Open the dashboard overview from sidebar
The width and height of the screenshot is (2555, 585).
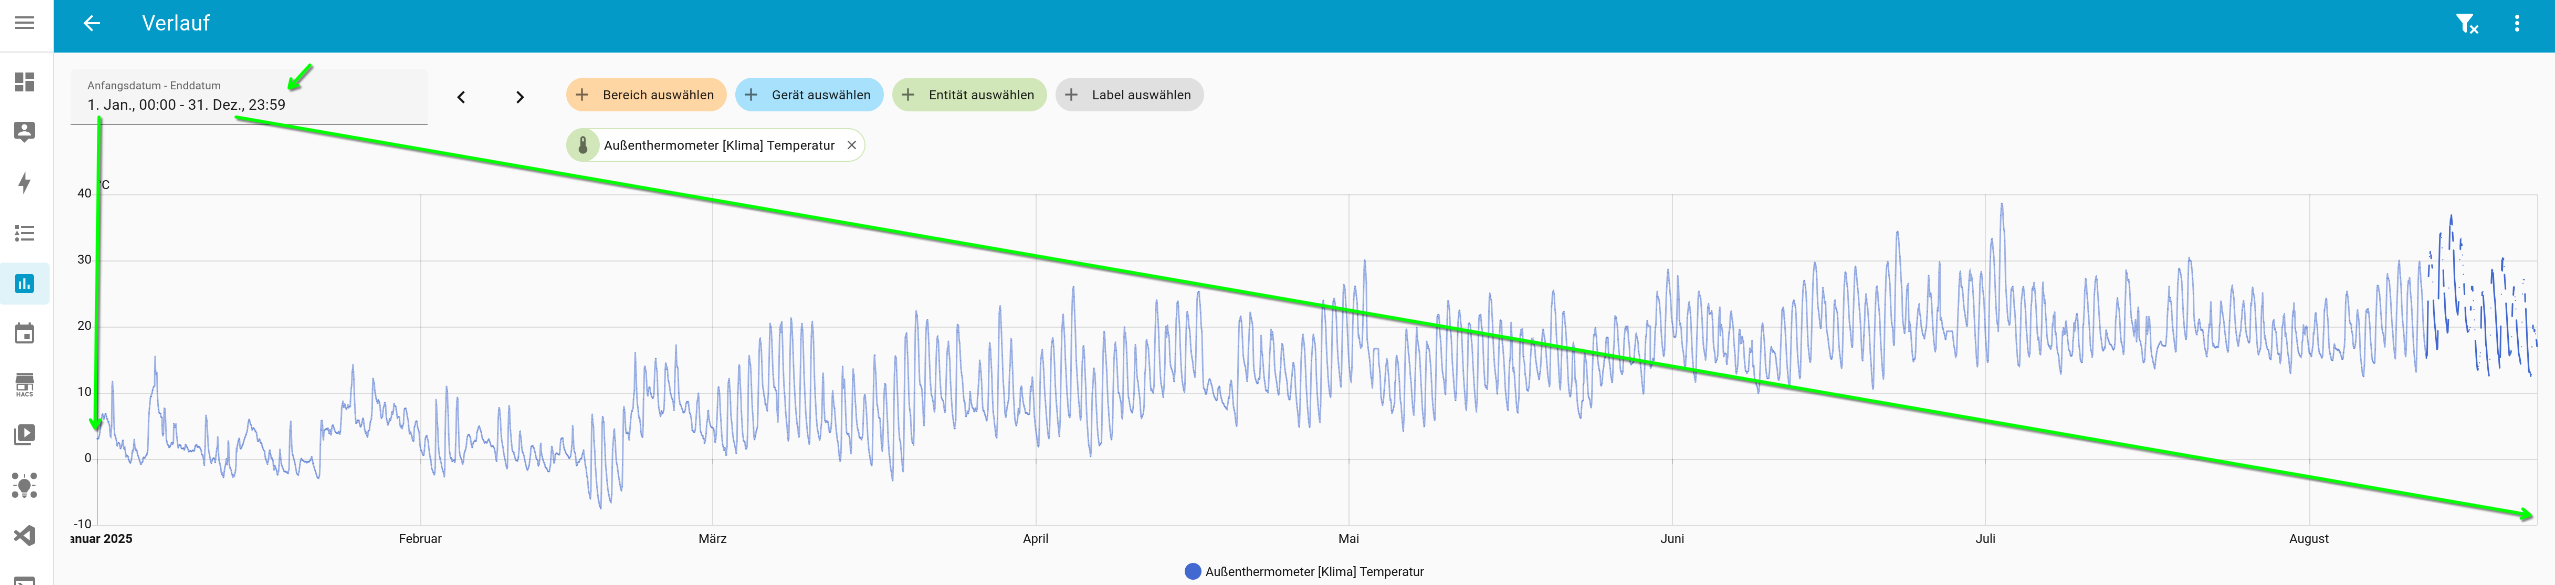tap(25, 82)
